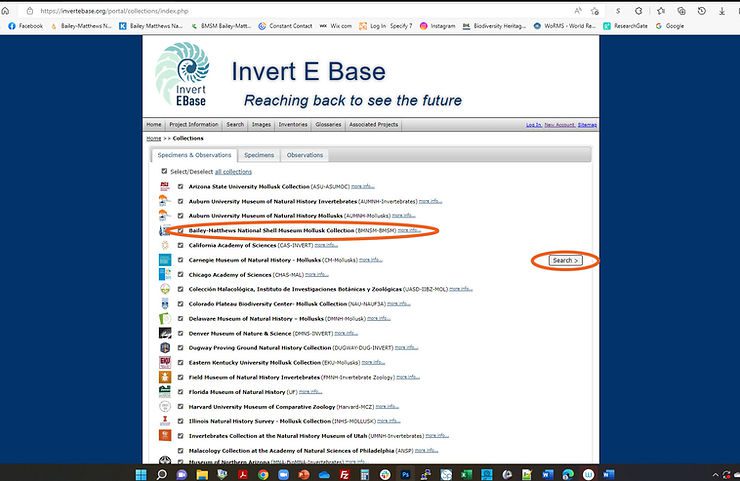Open the Facebook bookmark
Viewport: 740px width, 481px height.
25,26
